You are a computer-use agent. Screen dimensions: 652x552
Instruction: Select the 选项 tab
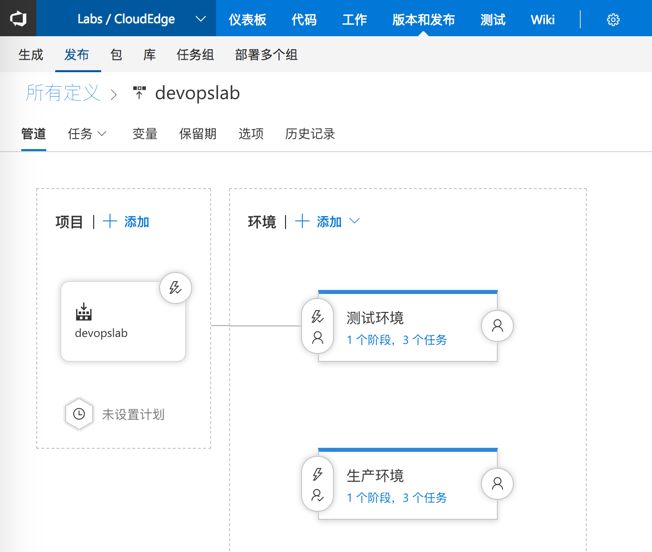point(251,133)
